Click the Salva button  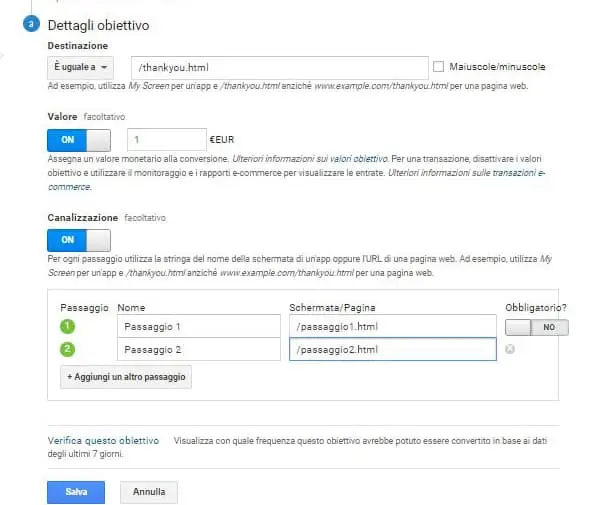[76, 492]
